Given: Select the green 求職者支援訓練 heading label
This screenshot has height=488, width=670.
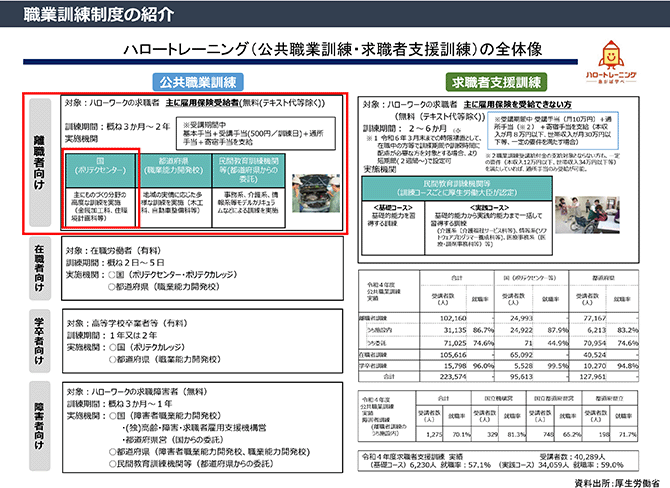Looking at the screenshot, I should (496, 82).
